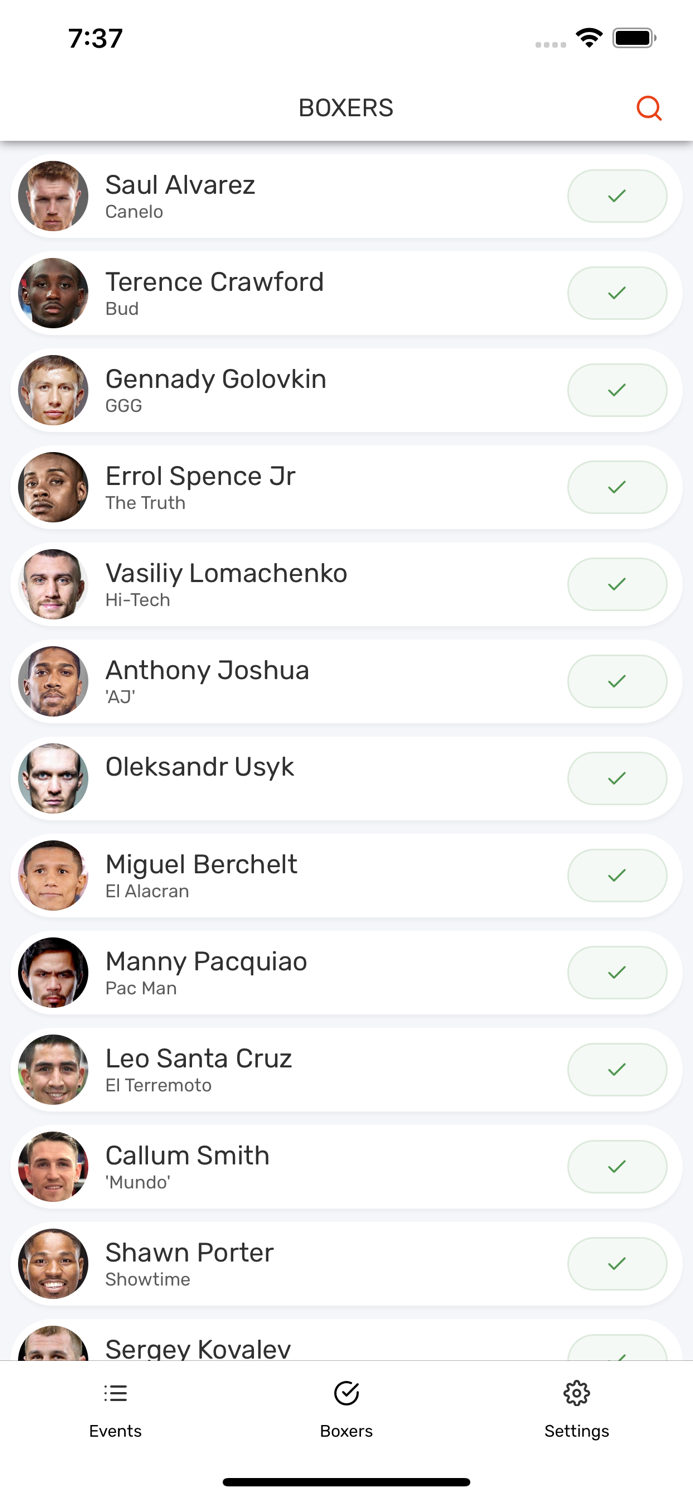Screen dimensions: 693x1500
Task: Uncheck Errol Spence Jr's selection
Action: [617, 487]
